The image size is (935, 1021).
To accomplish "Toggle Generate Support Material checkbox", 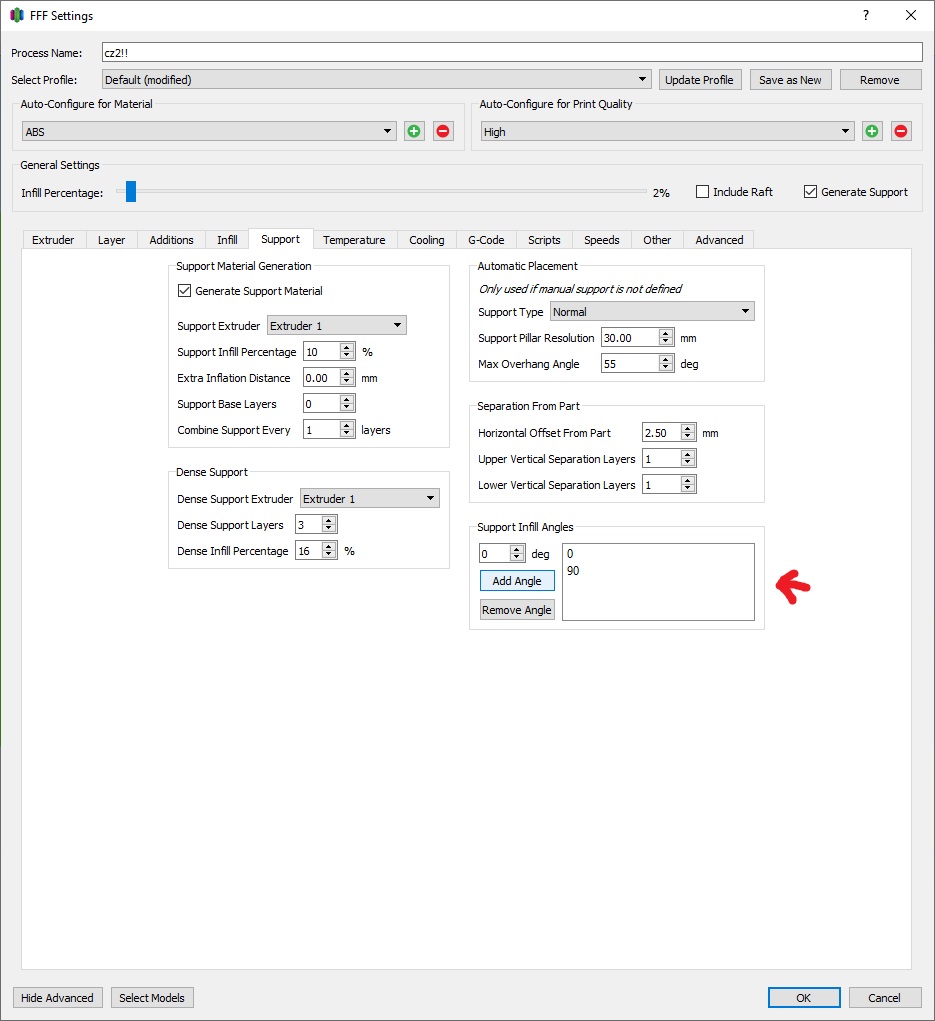I will [x=184, y=290].
